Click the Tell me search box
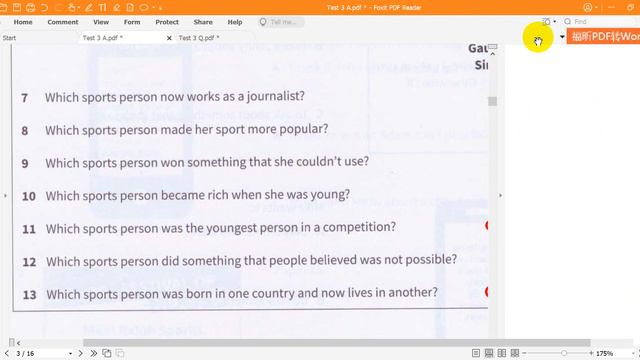 tap(281, 22)
